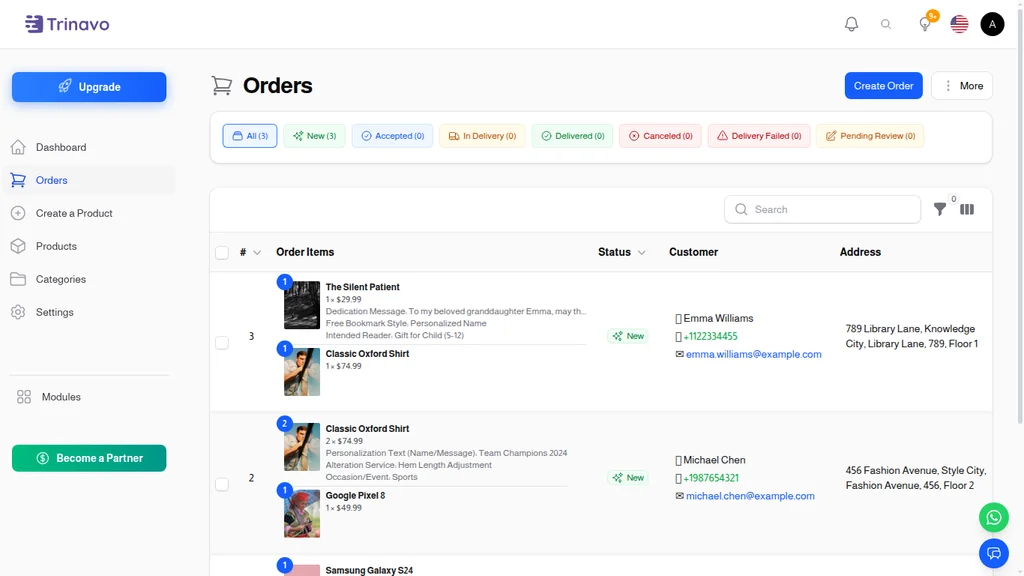Click the Upgrade button
The width and height of the screenshot is (1024, 576).
89,87
